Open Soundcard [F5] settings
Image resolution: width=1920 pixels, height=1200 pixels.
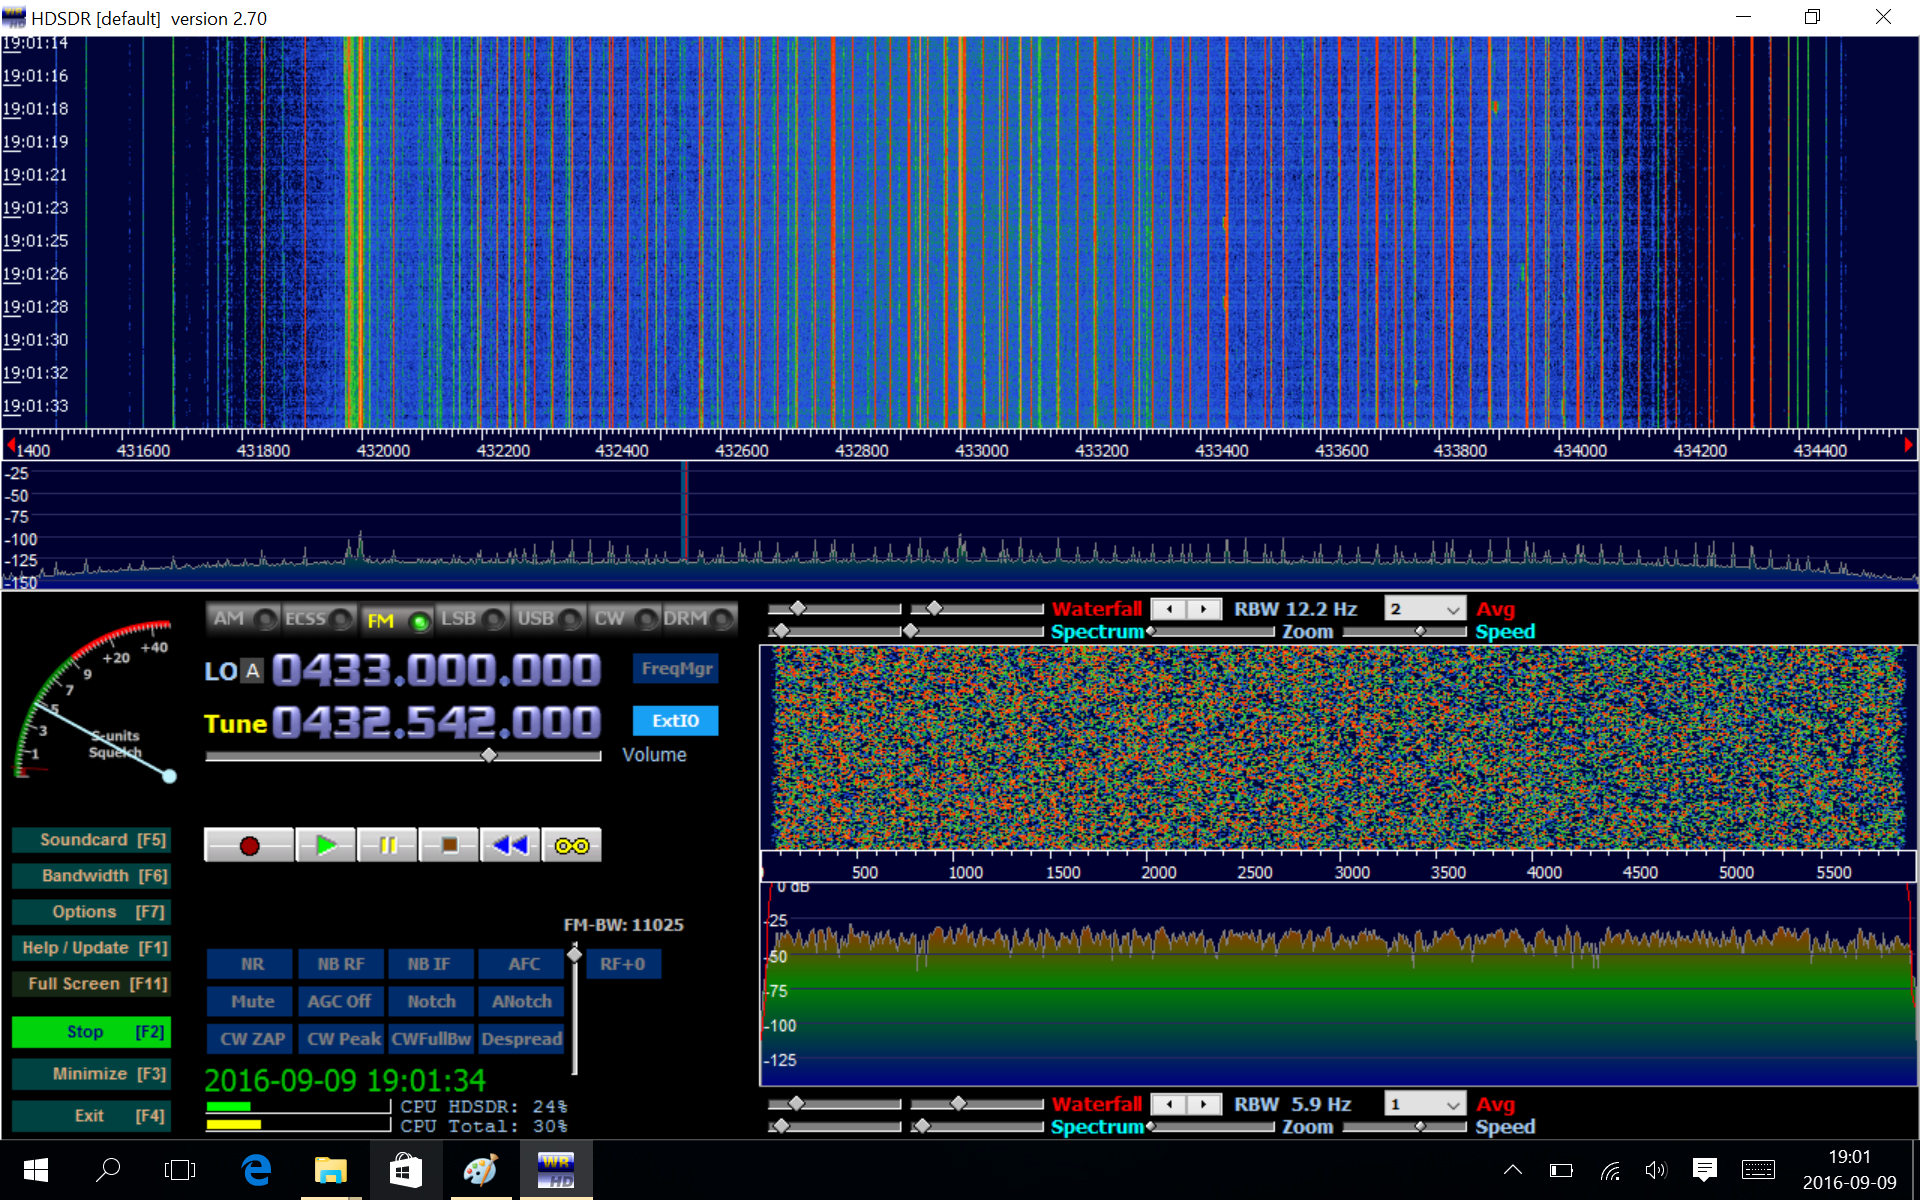pos(91,840)
